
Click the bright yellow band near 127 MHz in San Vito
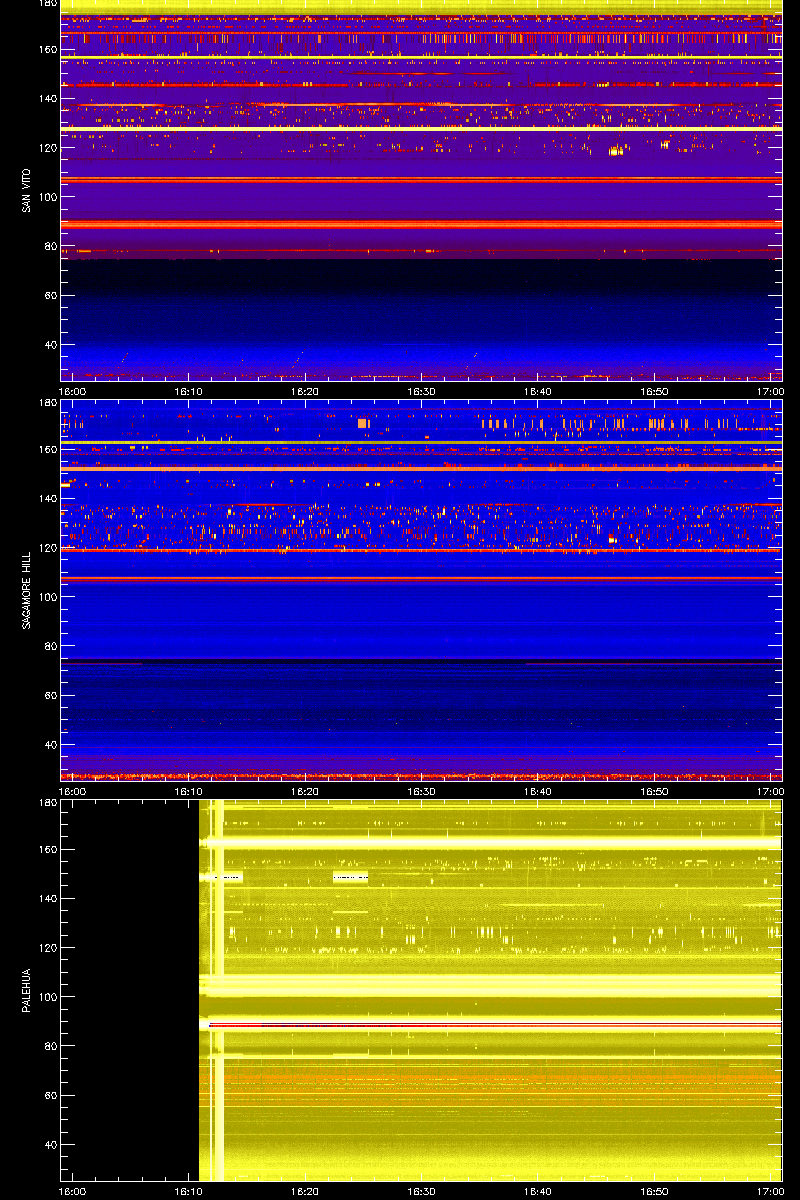click(421, 128)
